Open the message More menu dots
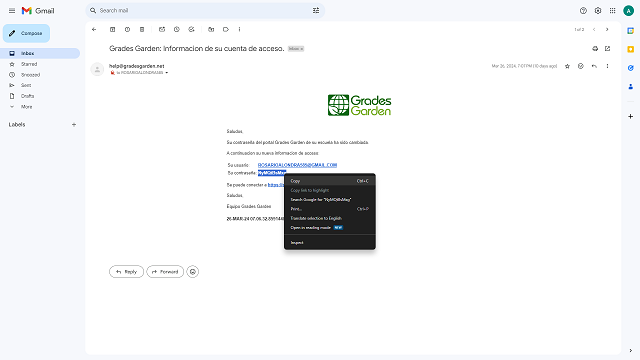 (607, 66)
